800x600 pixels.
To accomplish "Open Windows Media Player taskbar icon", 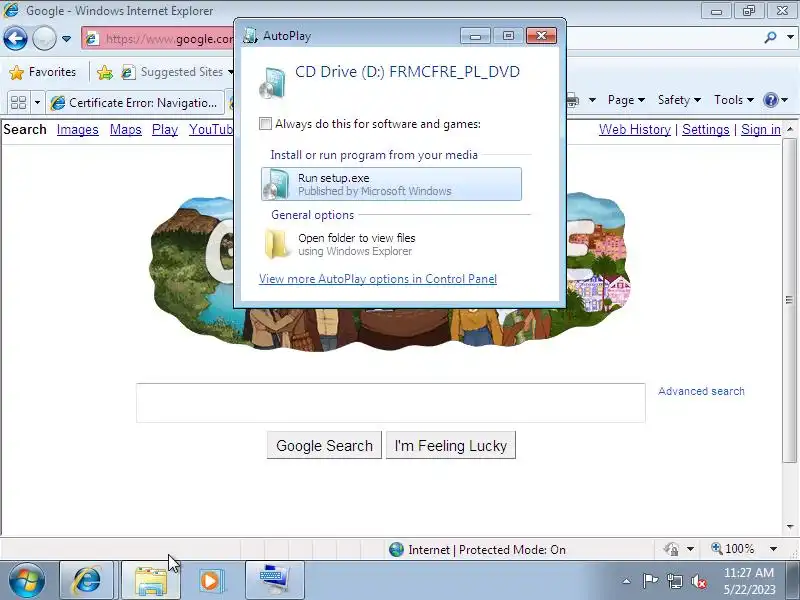I will point(211,581).
